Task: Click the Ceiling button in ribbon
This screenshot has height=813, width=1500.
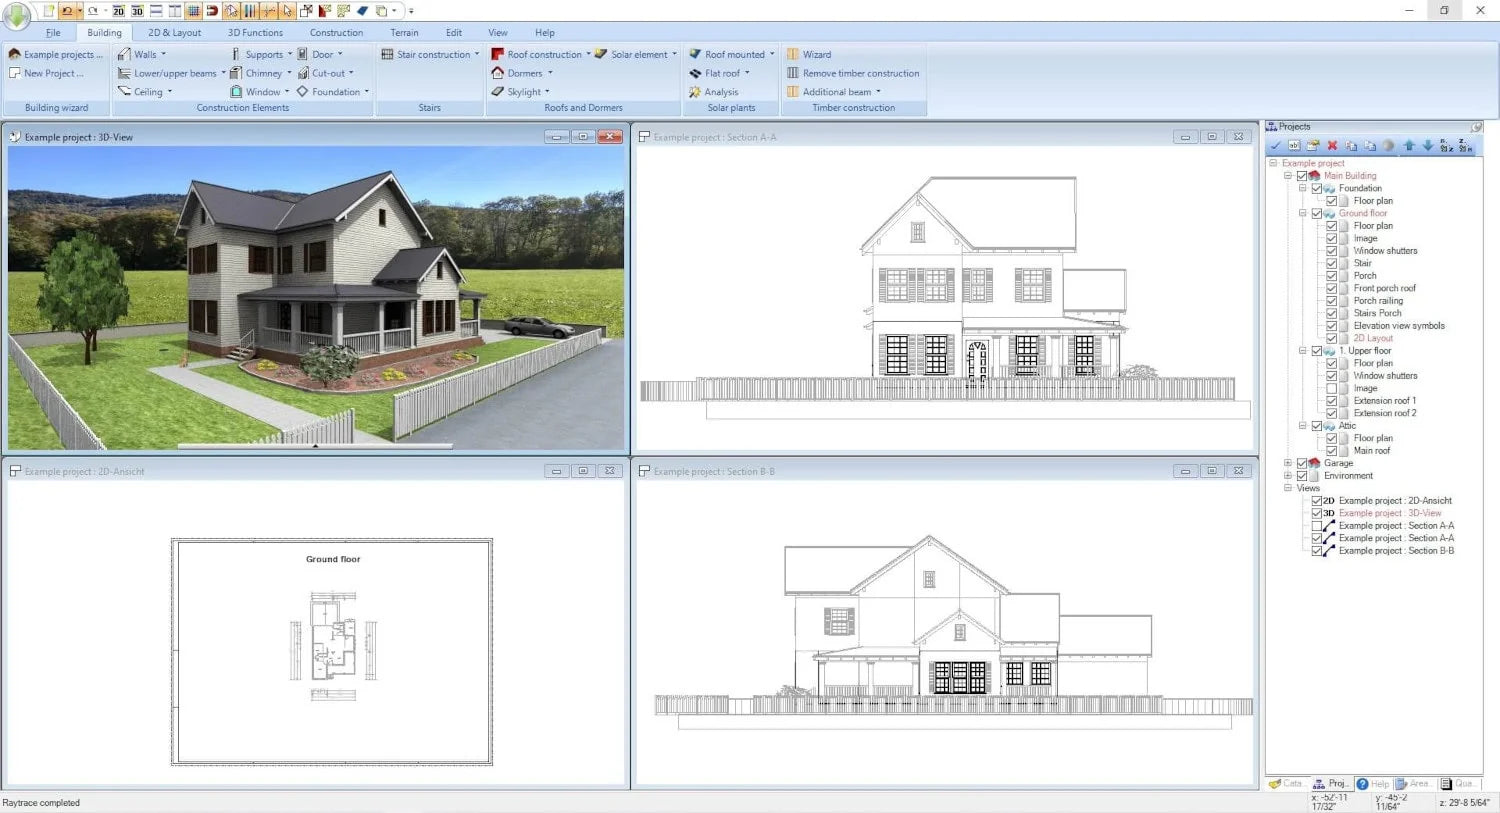Action: coord(145,92)
